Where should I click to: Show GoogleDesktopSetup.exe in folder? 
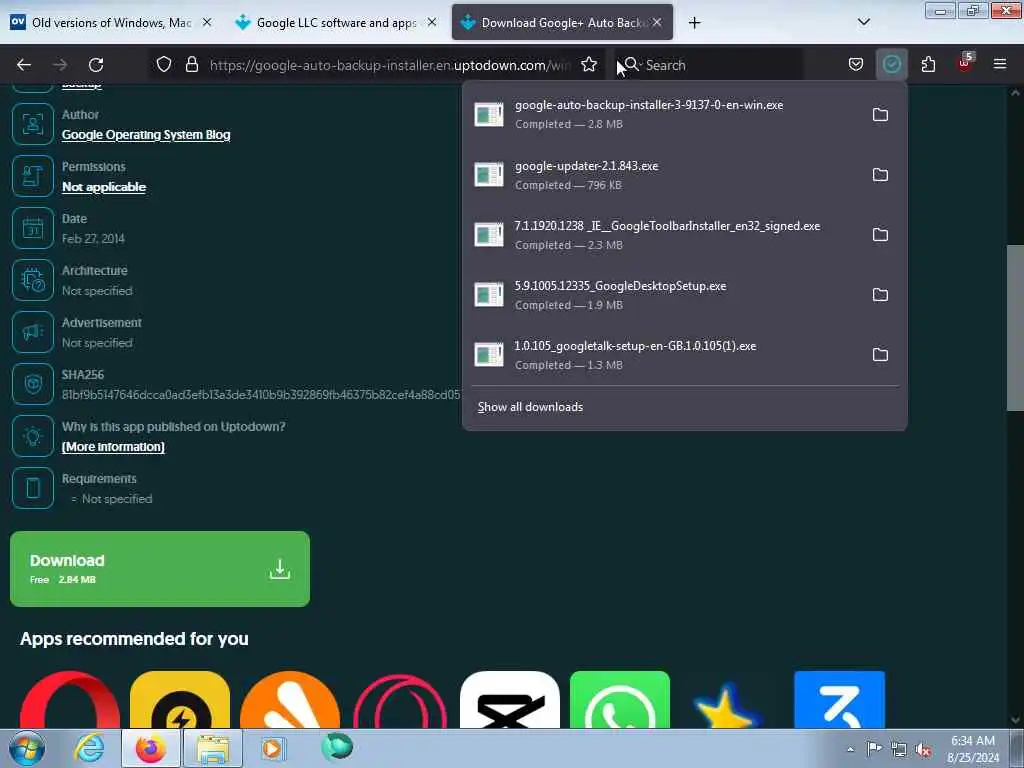pos(880,295)
